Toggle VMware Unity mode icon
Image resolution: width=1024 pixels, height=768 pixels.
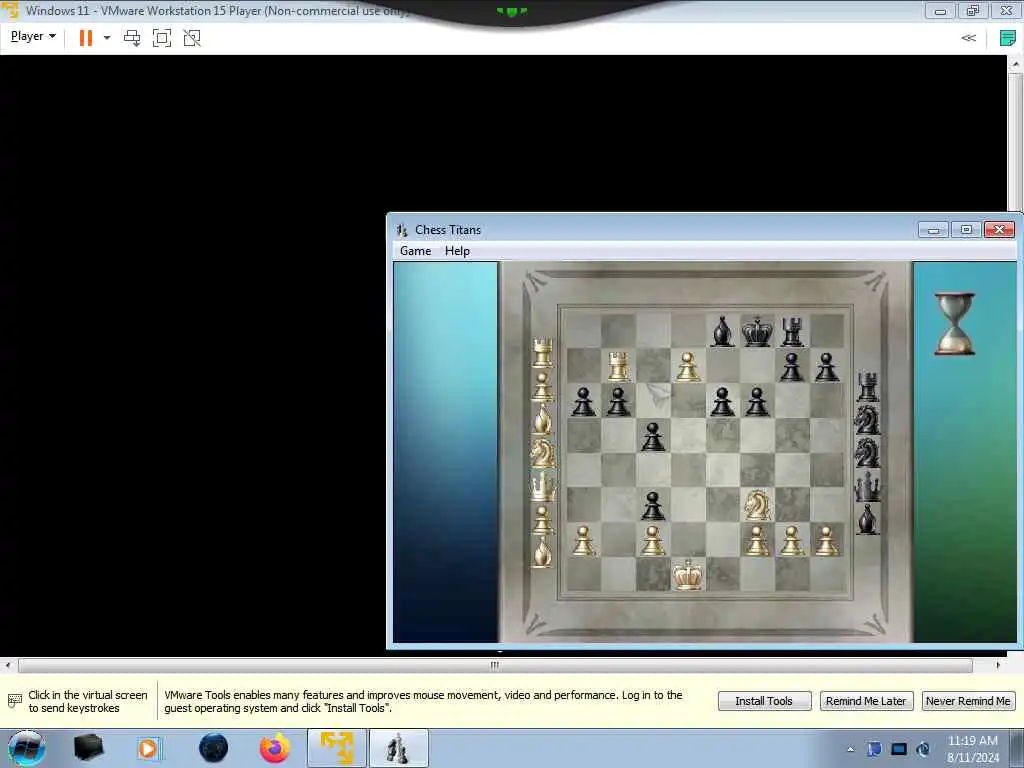pyautogui.click(x=192, y=38)
